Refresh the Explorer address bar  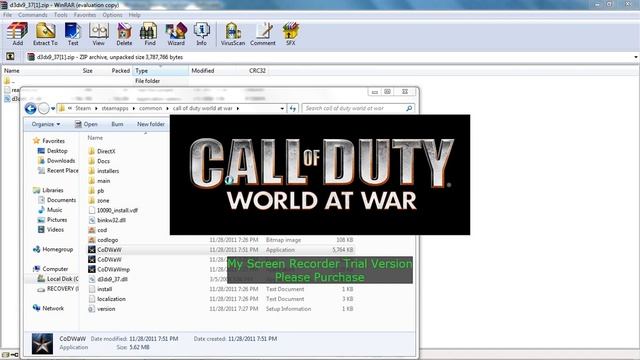pyautogui.click(x=293, y=109)
